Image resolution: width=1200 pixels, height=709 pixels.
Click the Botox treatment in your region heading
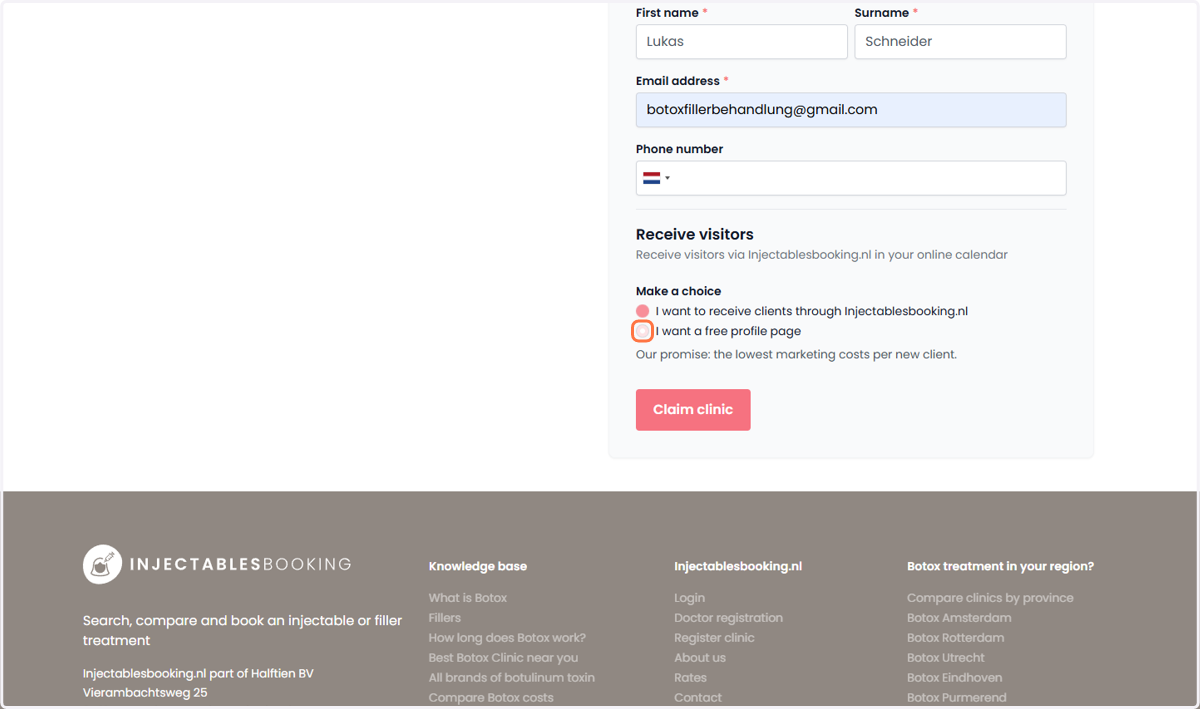click(1000, 566)
